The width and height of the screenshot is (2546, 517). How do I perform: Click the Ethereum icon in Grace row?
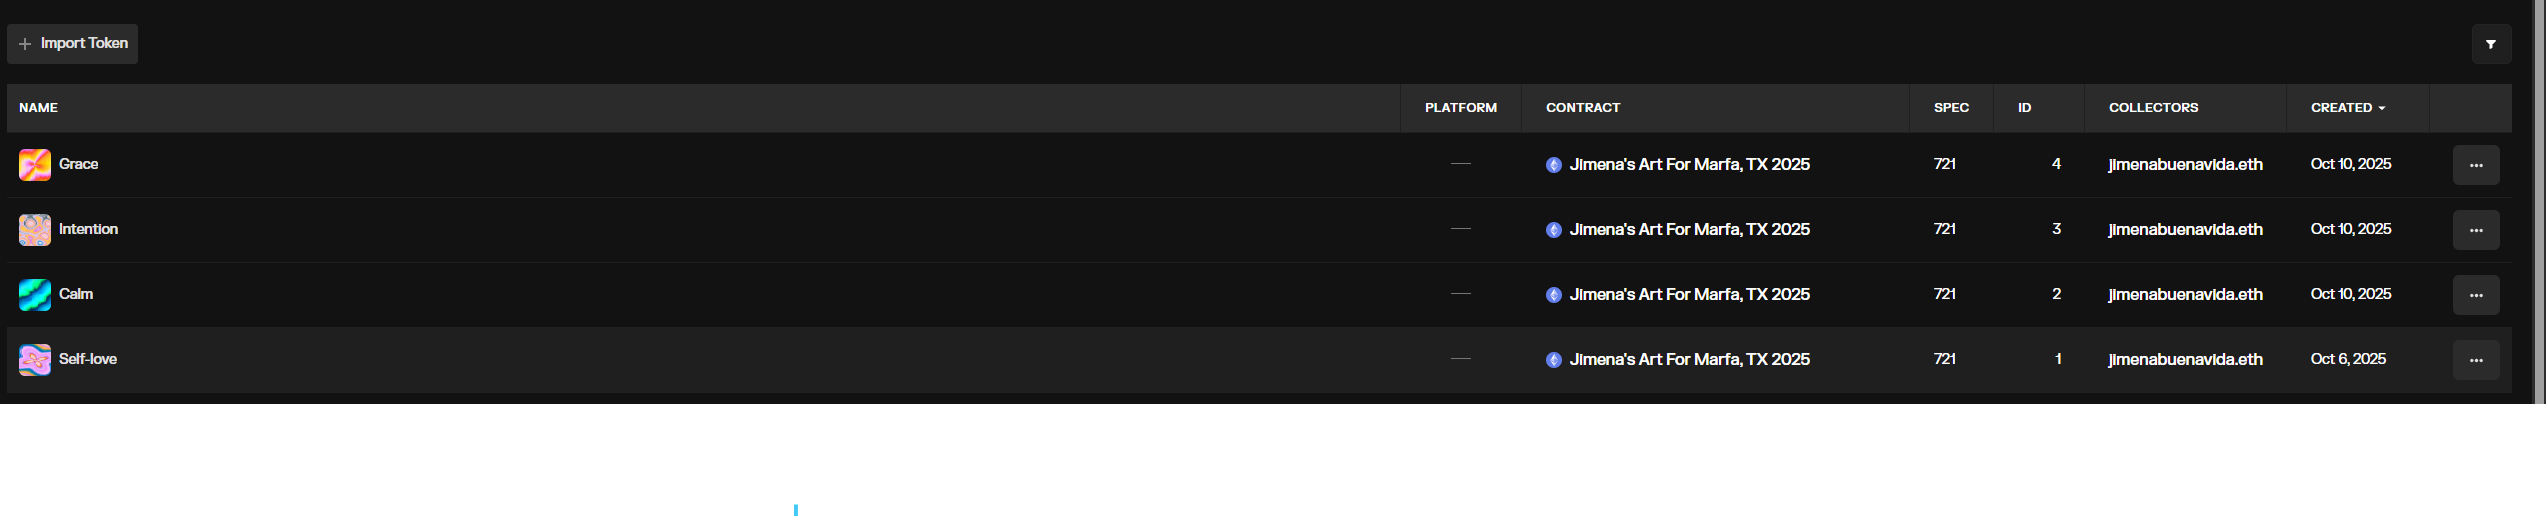pyautogui.click(x=1554, y=165)
